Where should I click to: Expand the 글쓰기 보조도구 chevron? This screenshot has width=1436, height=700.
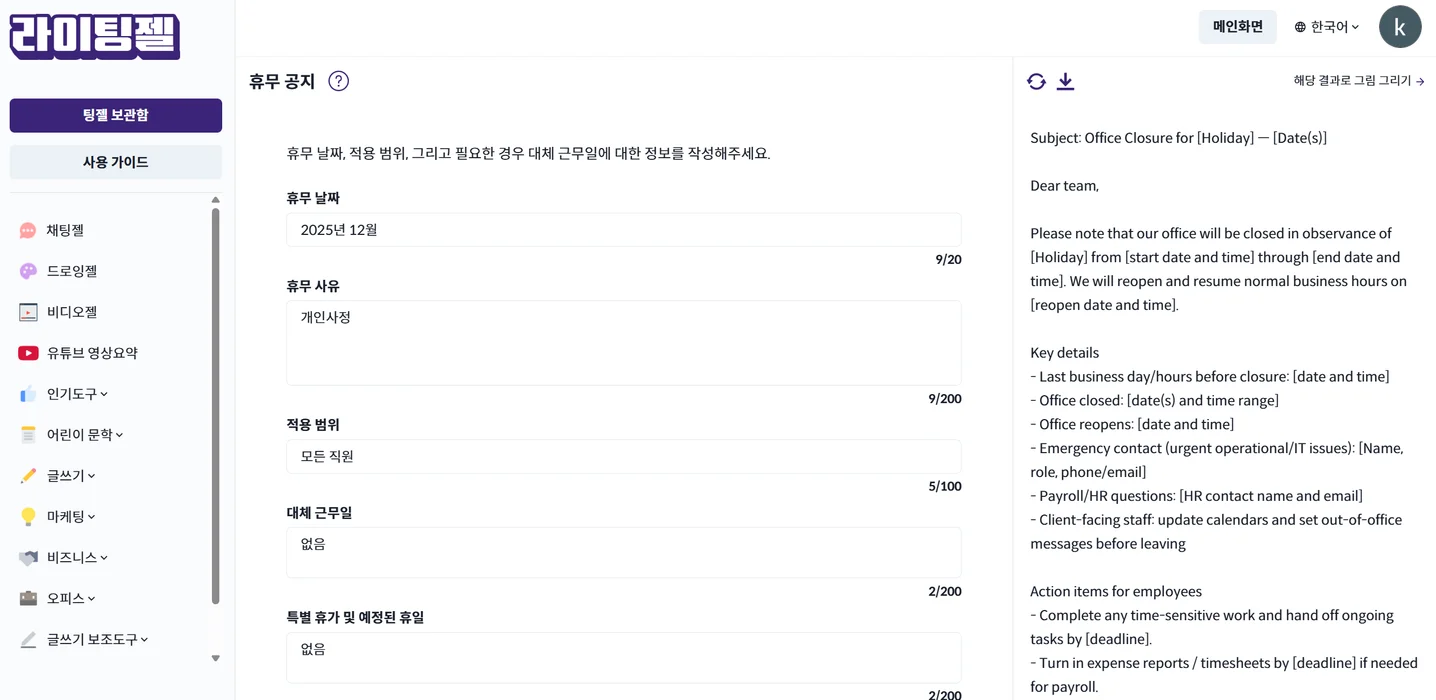[x=144, y=640]
